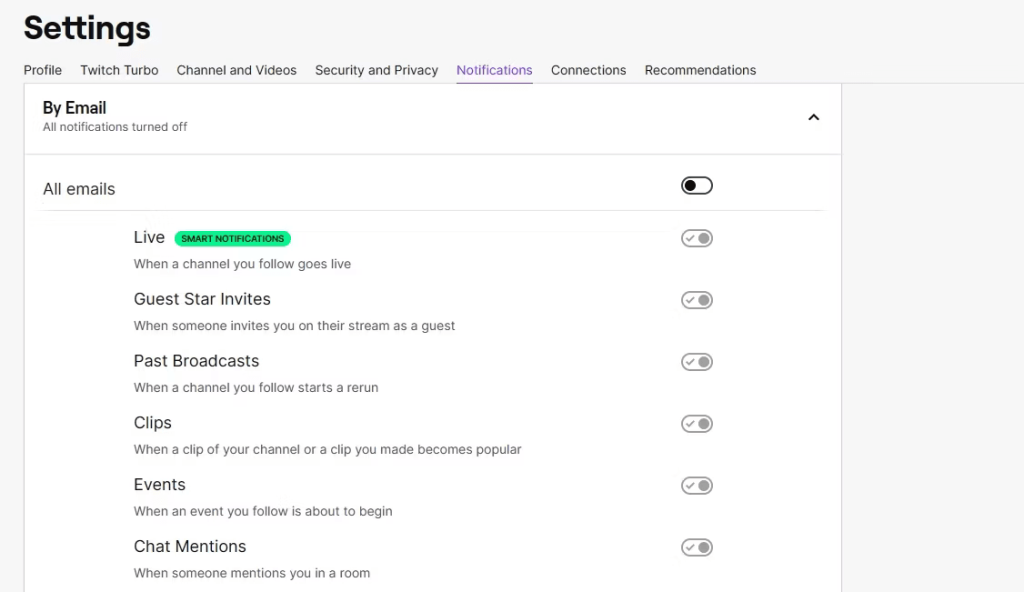This screenshot has width=1024, height=592.
Task: Enable Events email notifications
Action: click(x=696, y=485)
